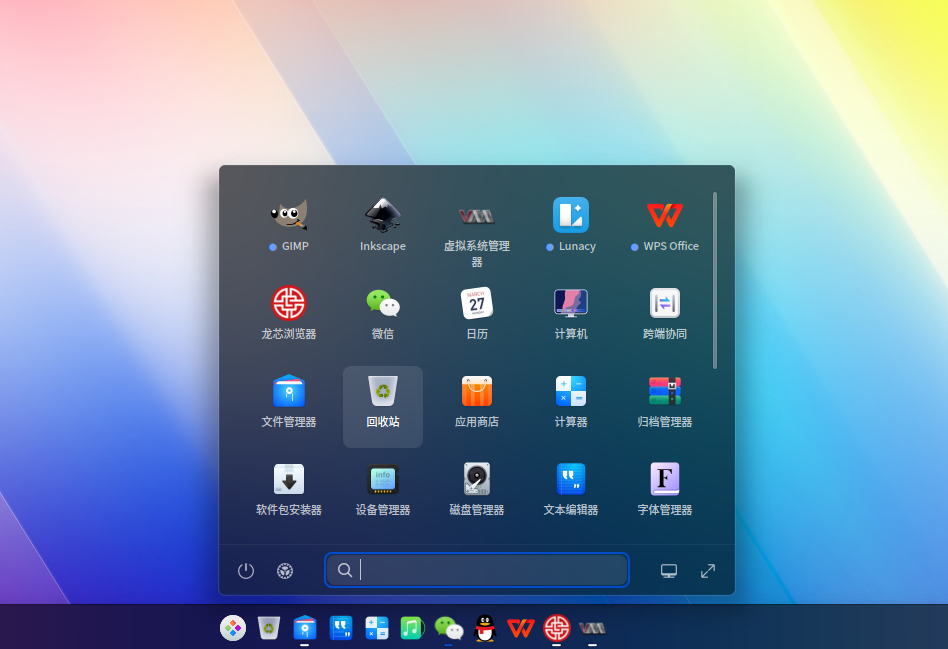Click the launcher button in the dock
This screenshot has width=948, height=649.
point(233,628)
